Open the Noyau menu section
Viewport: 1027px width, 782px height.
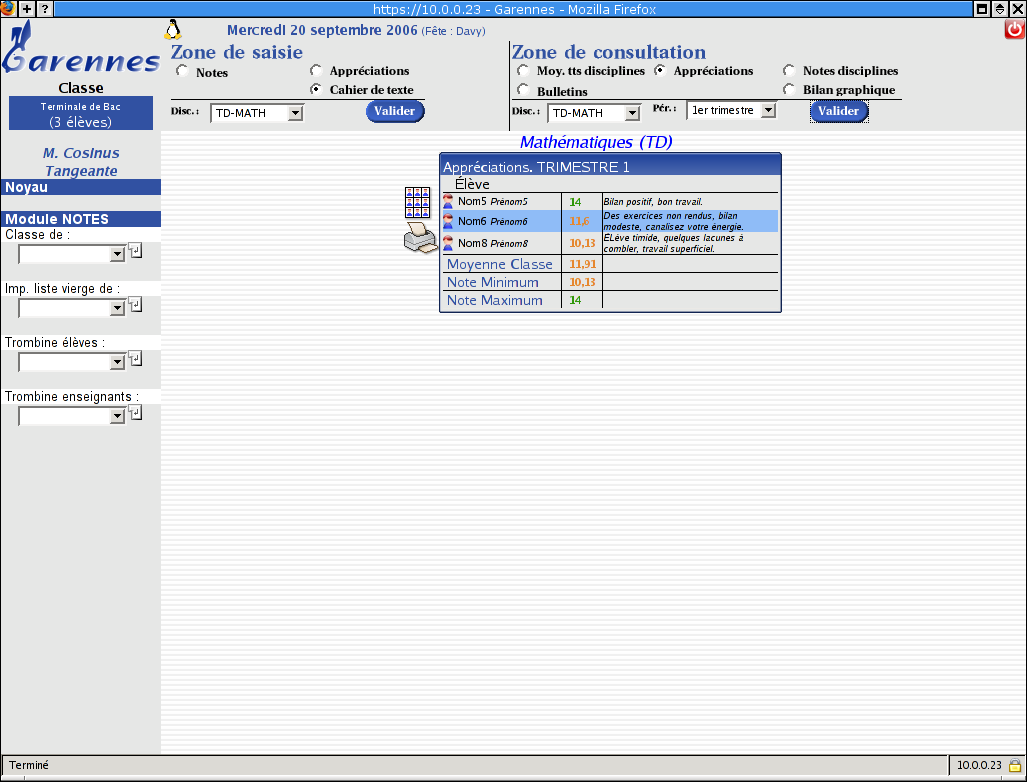coord(80,187)
